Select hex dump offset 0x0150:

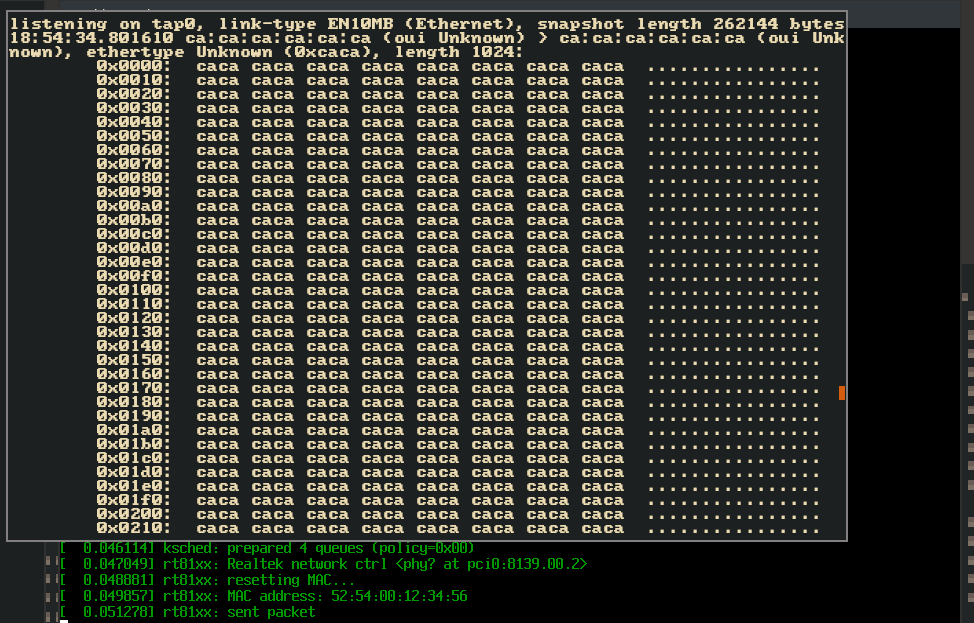[134, 360]
